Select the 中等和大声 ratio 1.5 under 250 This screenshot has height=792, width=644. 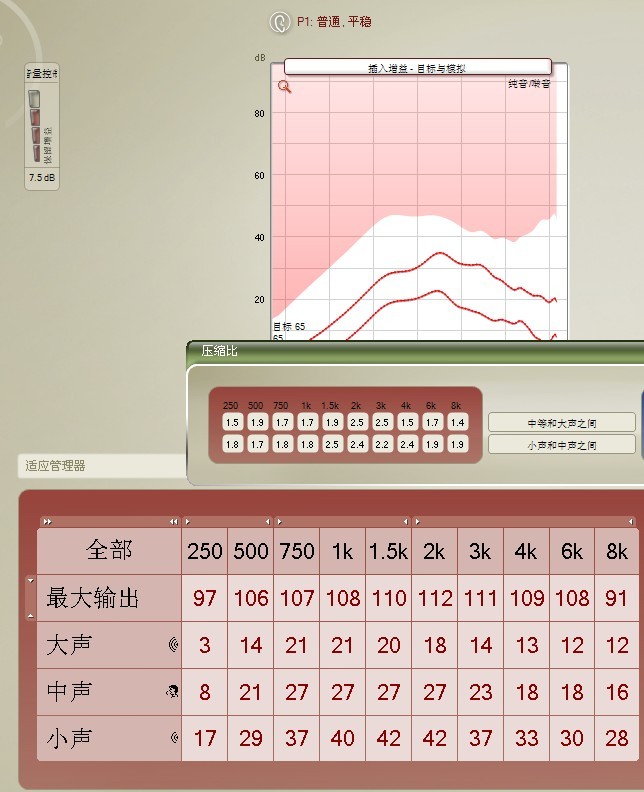click(232, 422)
